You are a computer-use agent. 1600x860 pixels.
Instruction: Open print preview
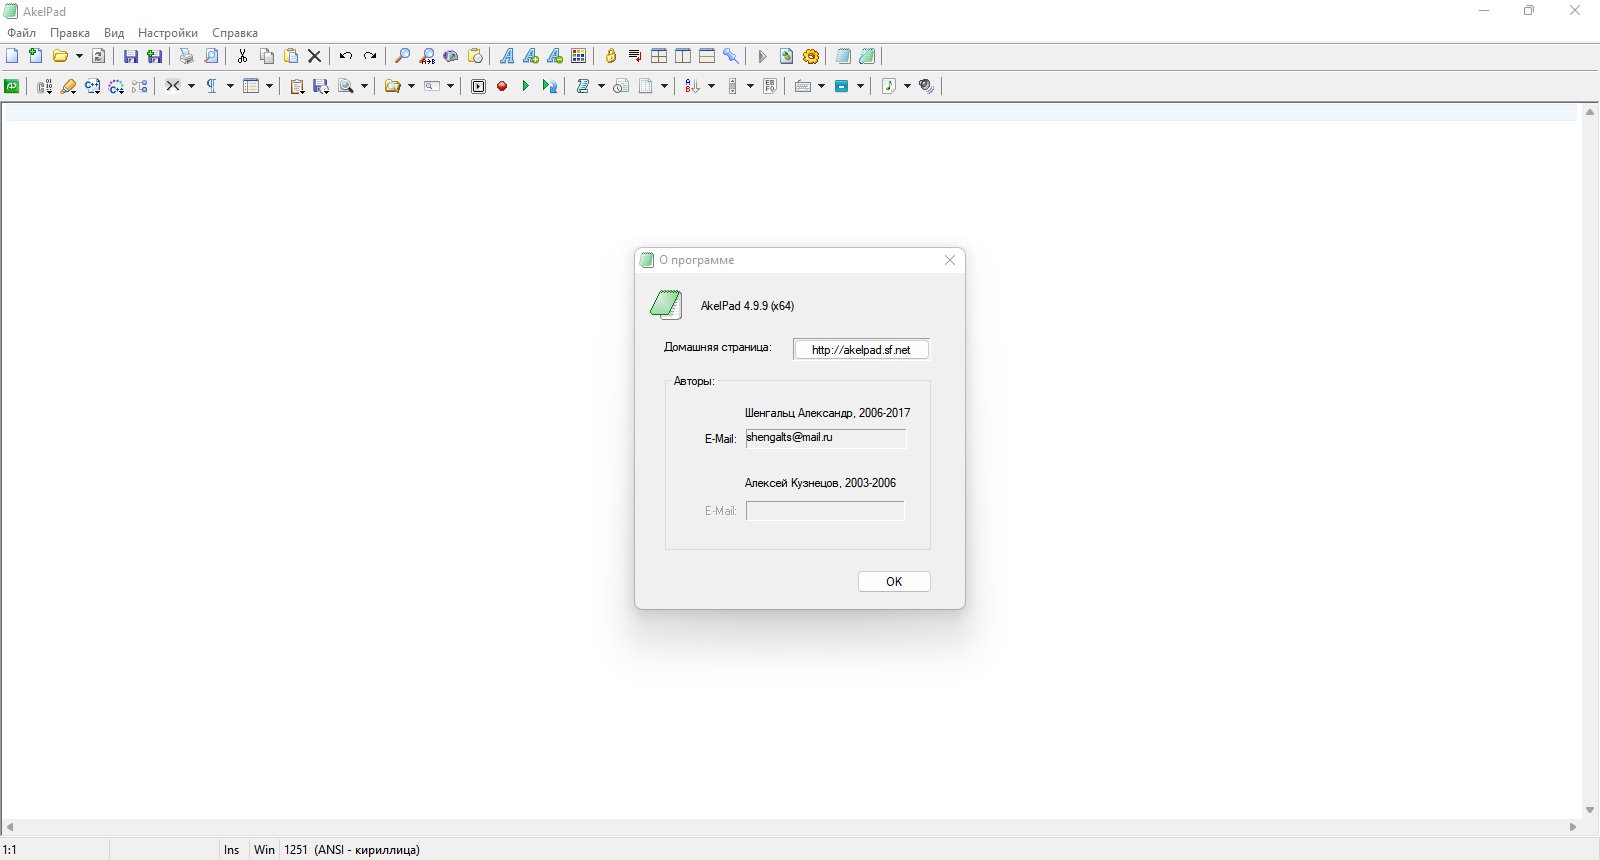point(211,56)
